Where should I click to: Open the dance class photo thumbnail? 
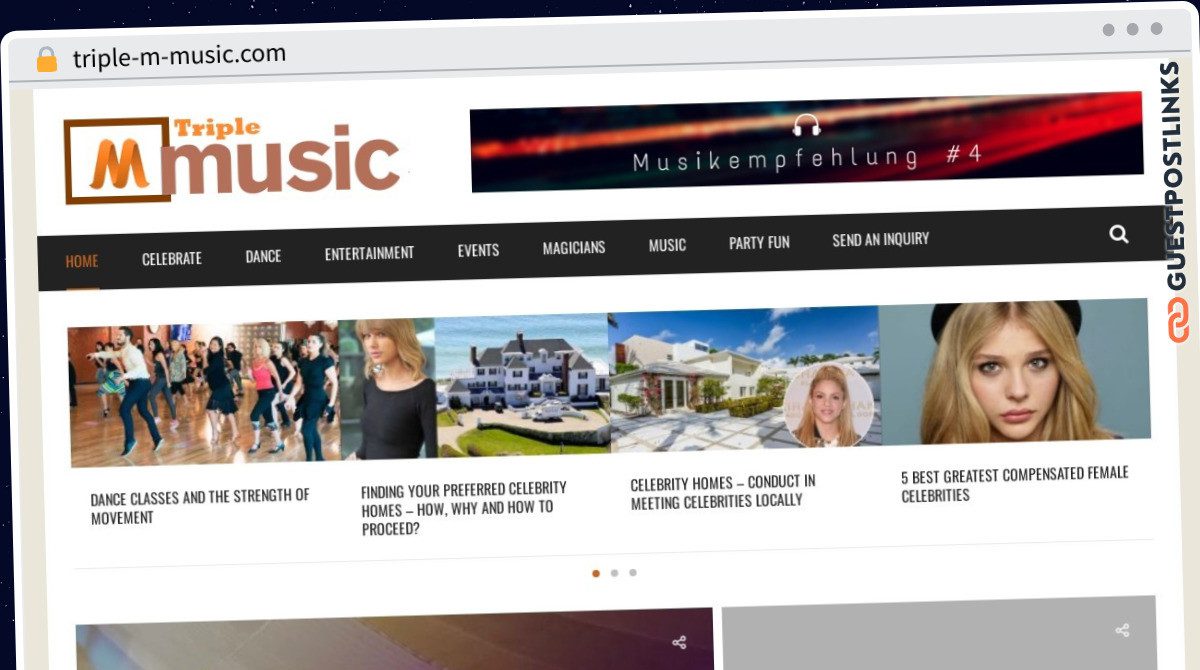[204, 393]
